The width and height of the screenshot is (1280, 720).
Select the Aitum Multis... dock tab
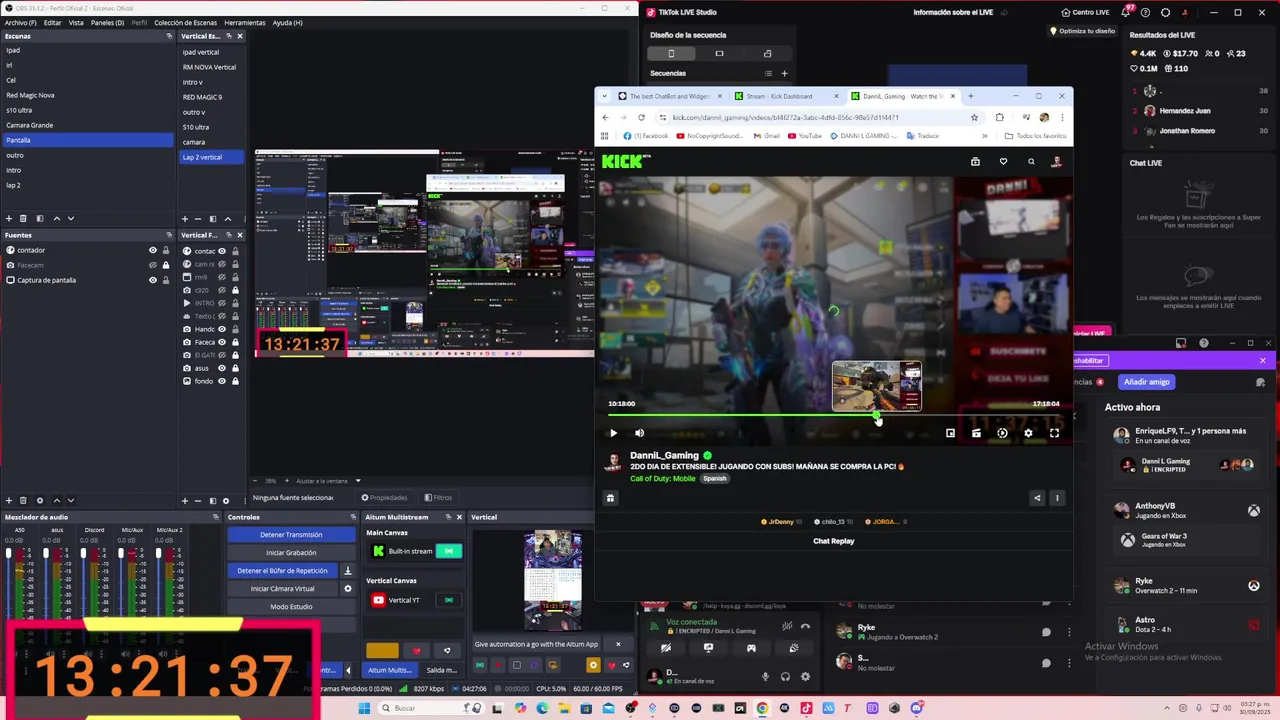pyautogui.click(x=388, y=670)
